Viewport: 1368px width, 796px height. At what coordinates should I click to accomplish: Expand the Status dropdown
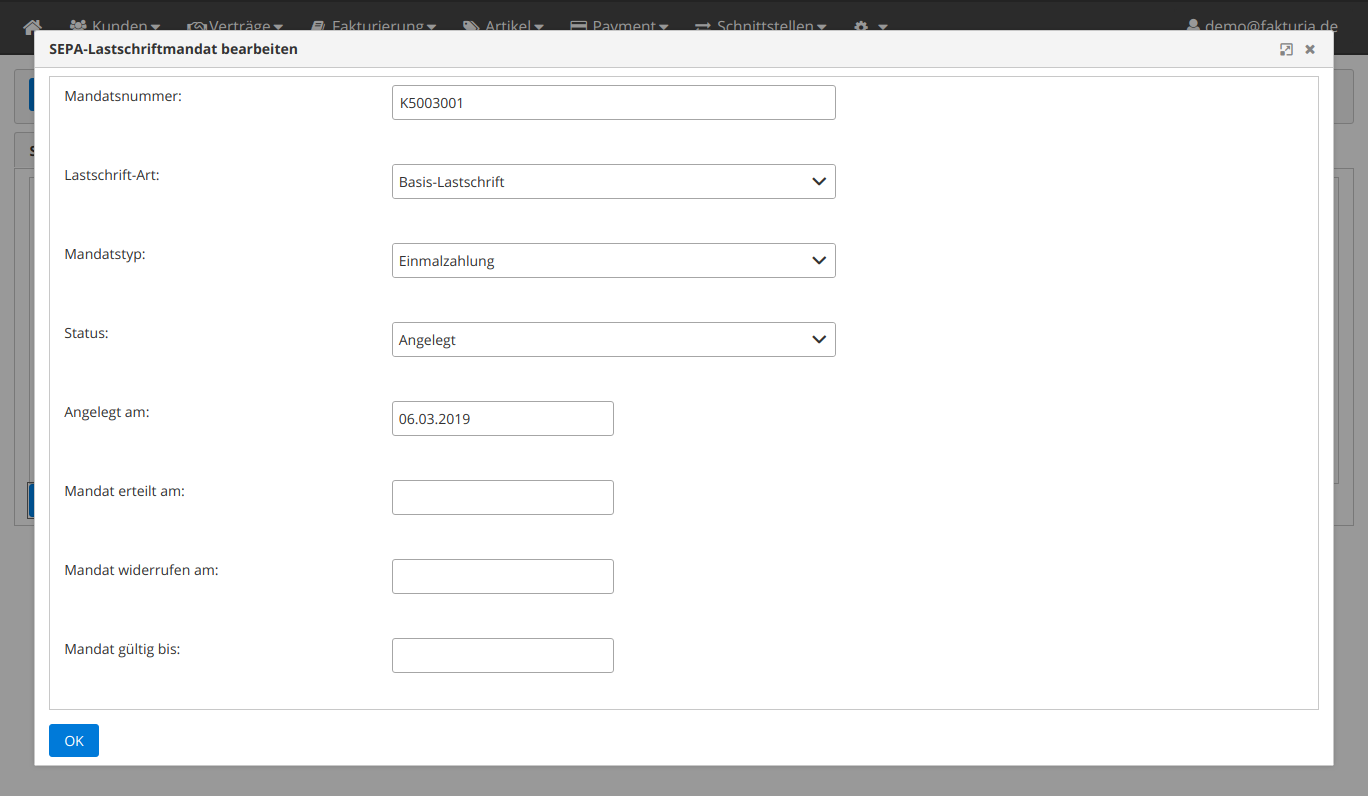(613, 340)
